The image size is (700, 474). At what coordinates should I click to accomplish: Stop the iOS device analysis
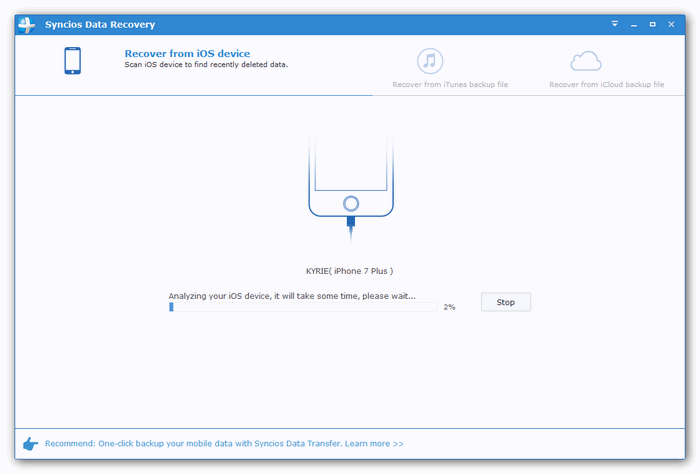pyautogui.click(x=505, y=302)
